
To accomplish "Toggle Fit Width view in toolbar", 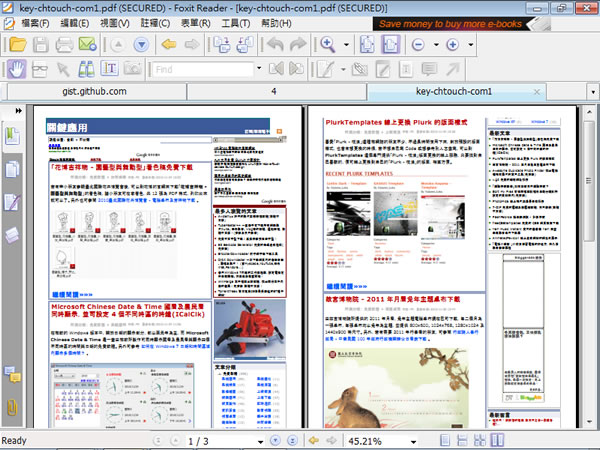I will click(x=390, y=44).
